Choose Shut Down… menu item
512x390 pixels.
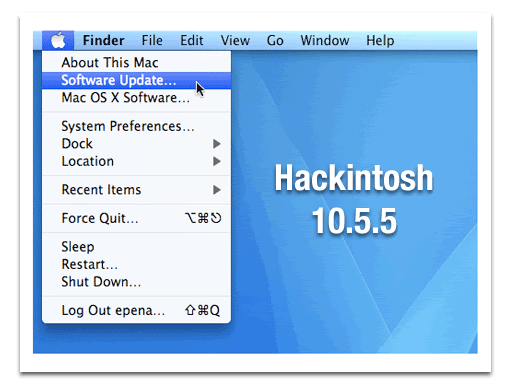click(136, 282)
